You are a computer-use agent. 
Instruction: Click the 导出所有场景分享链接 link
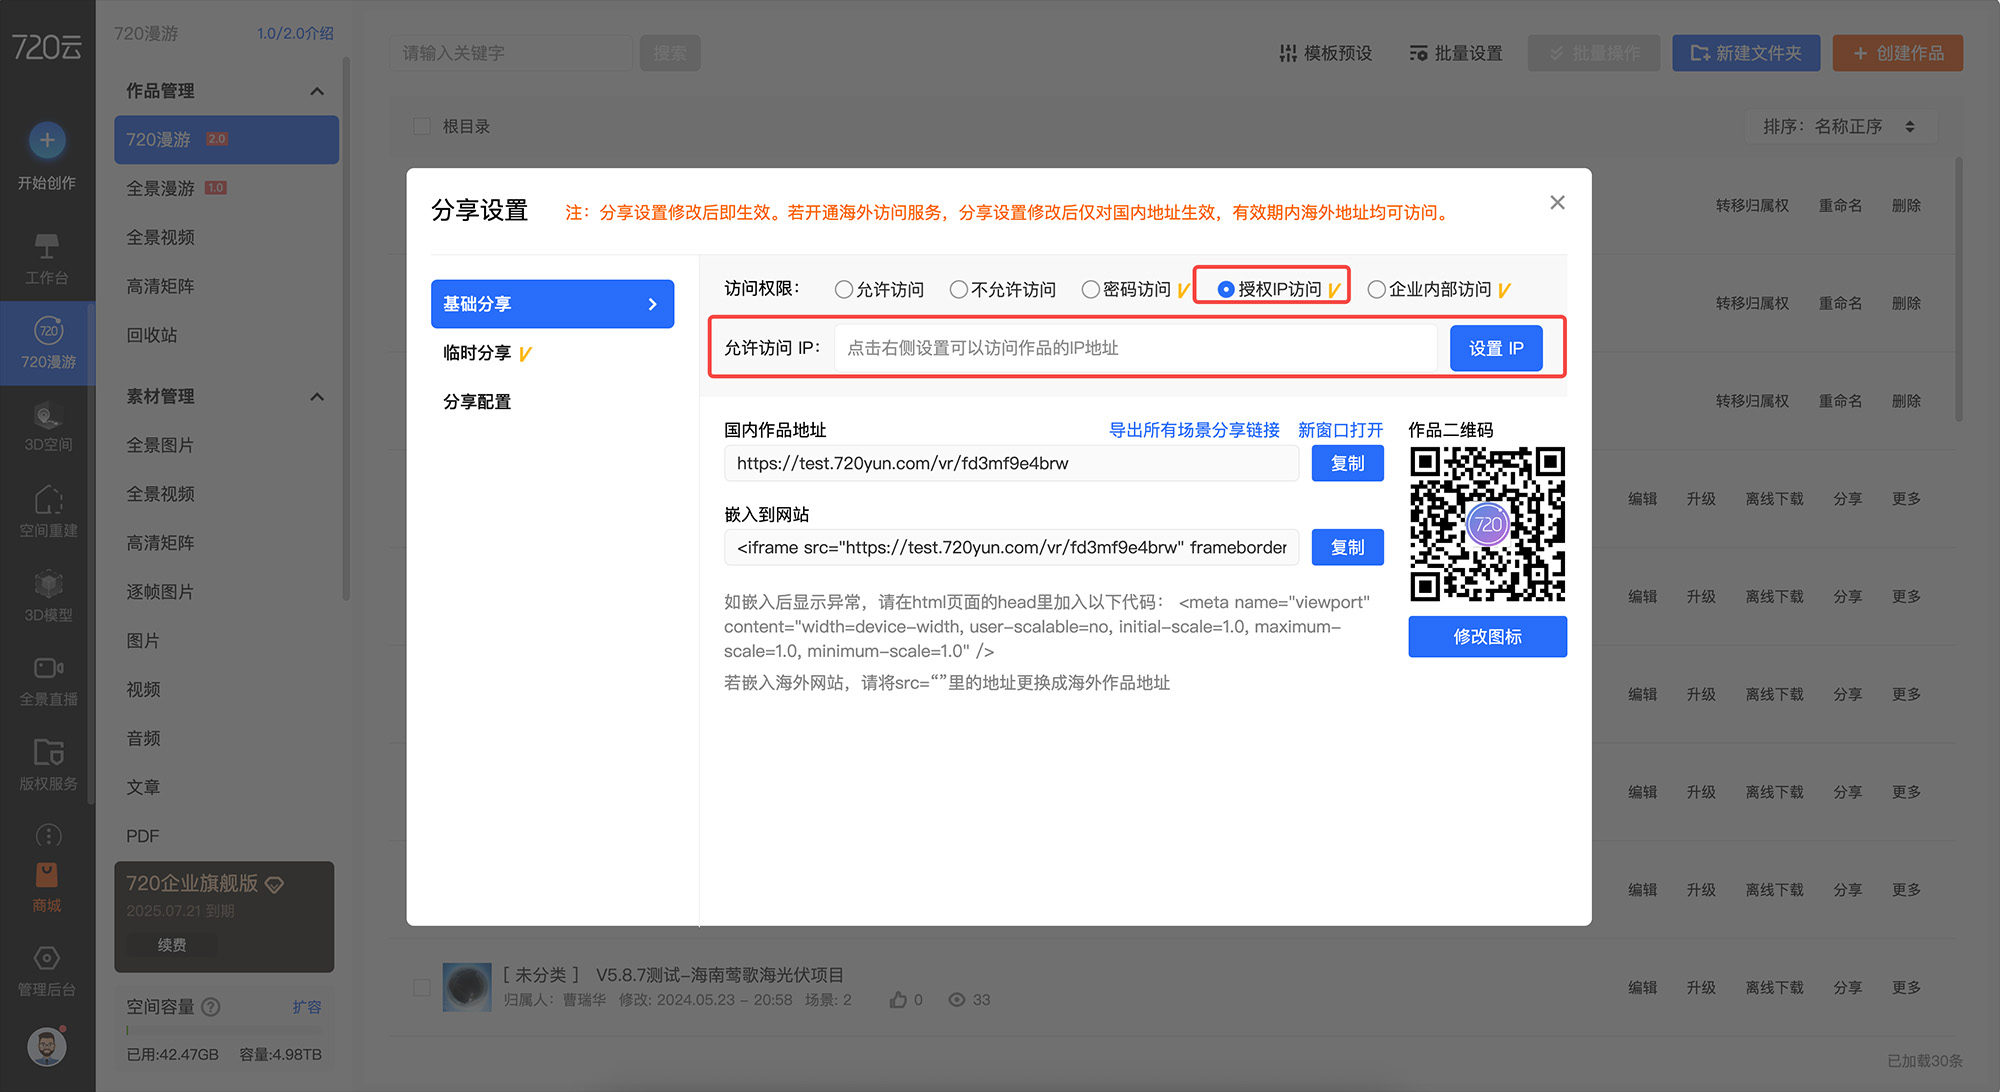[1194, 430]
